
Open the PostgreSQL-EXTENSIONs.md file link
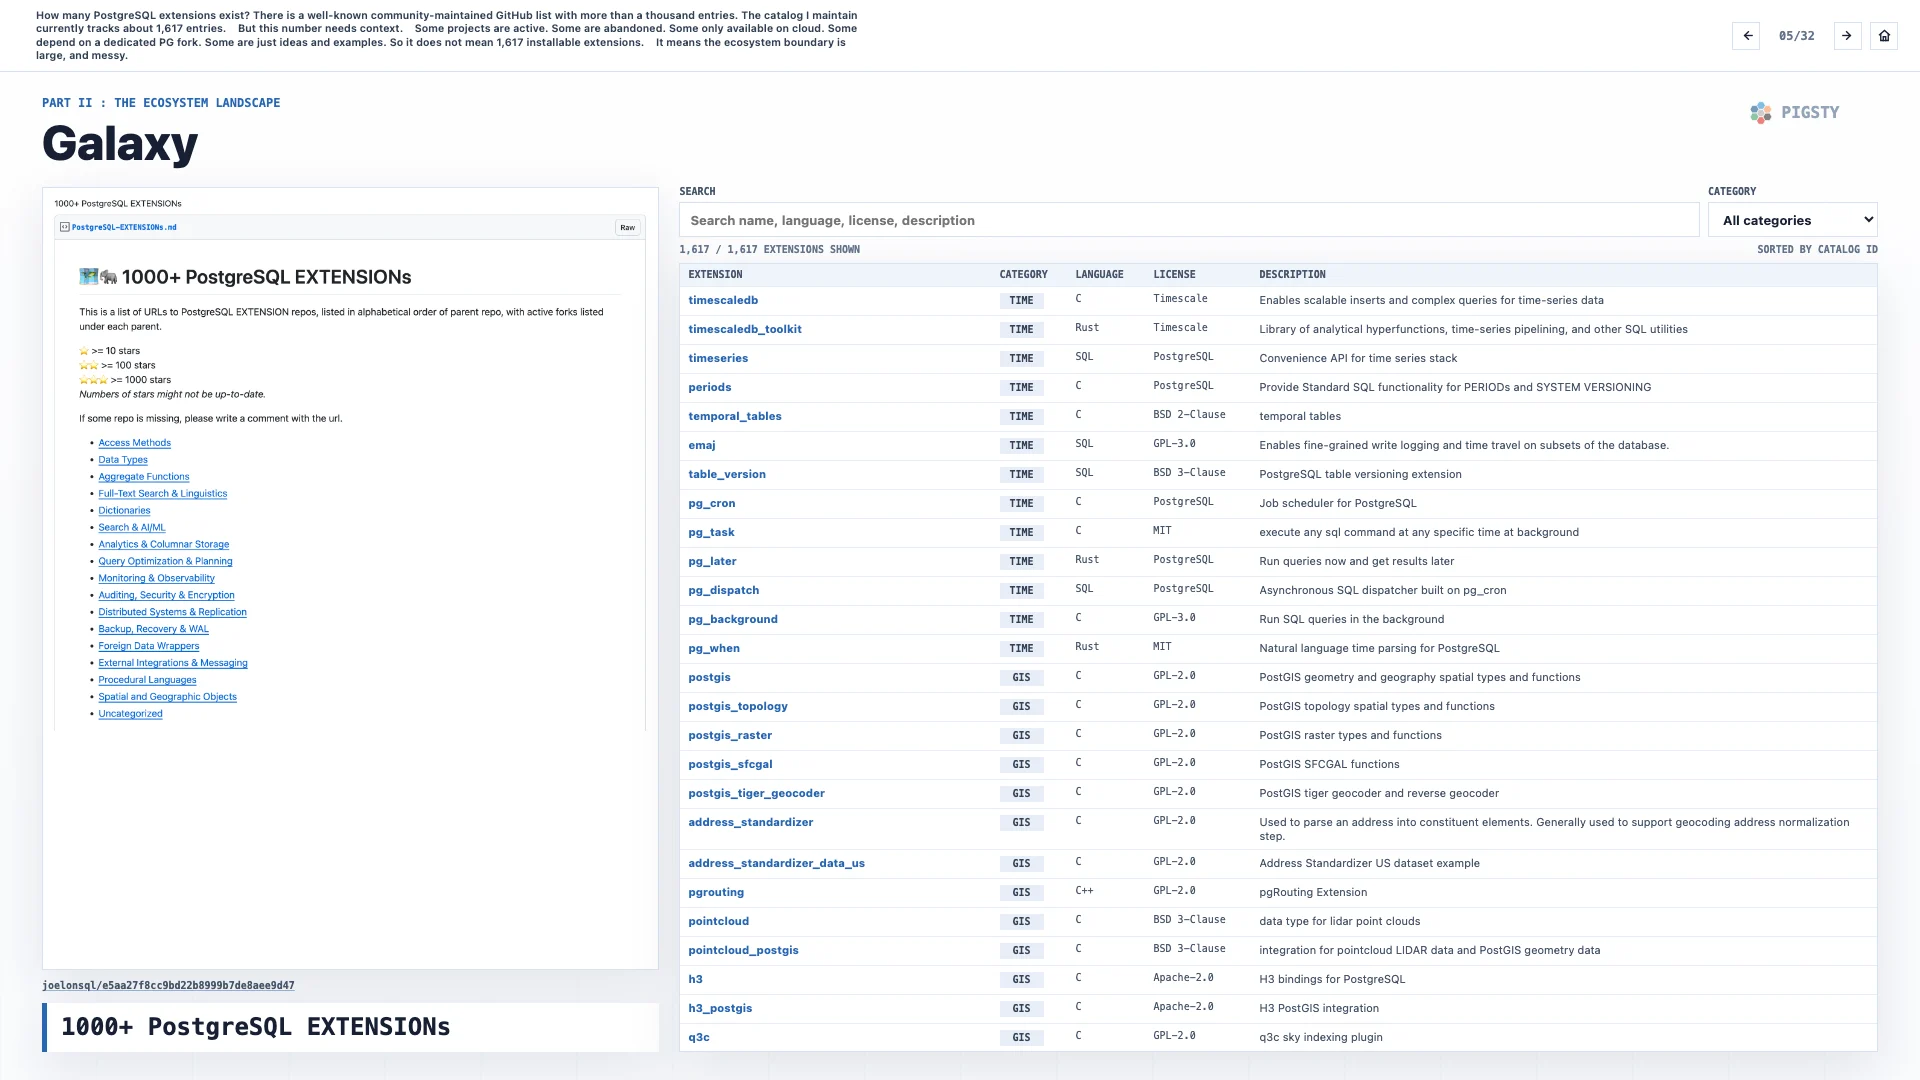[124, 228]
